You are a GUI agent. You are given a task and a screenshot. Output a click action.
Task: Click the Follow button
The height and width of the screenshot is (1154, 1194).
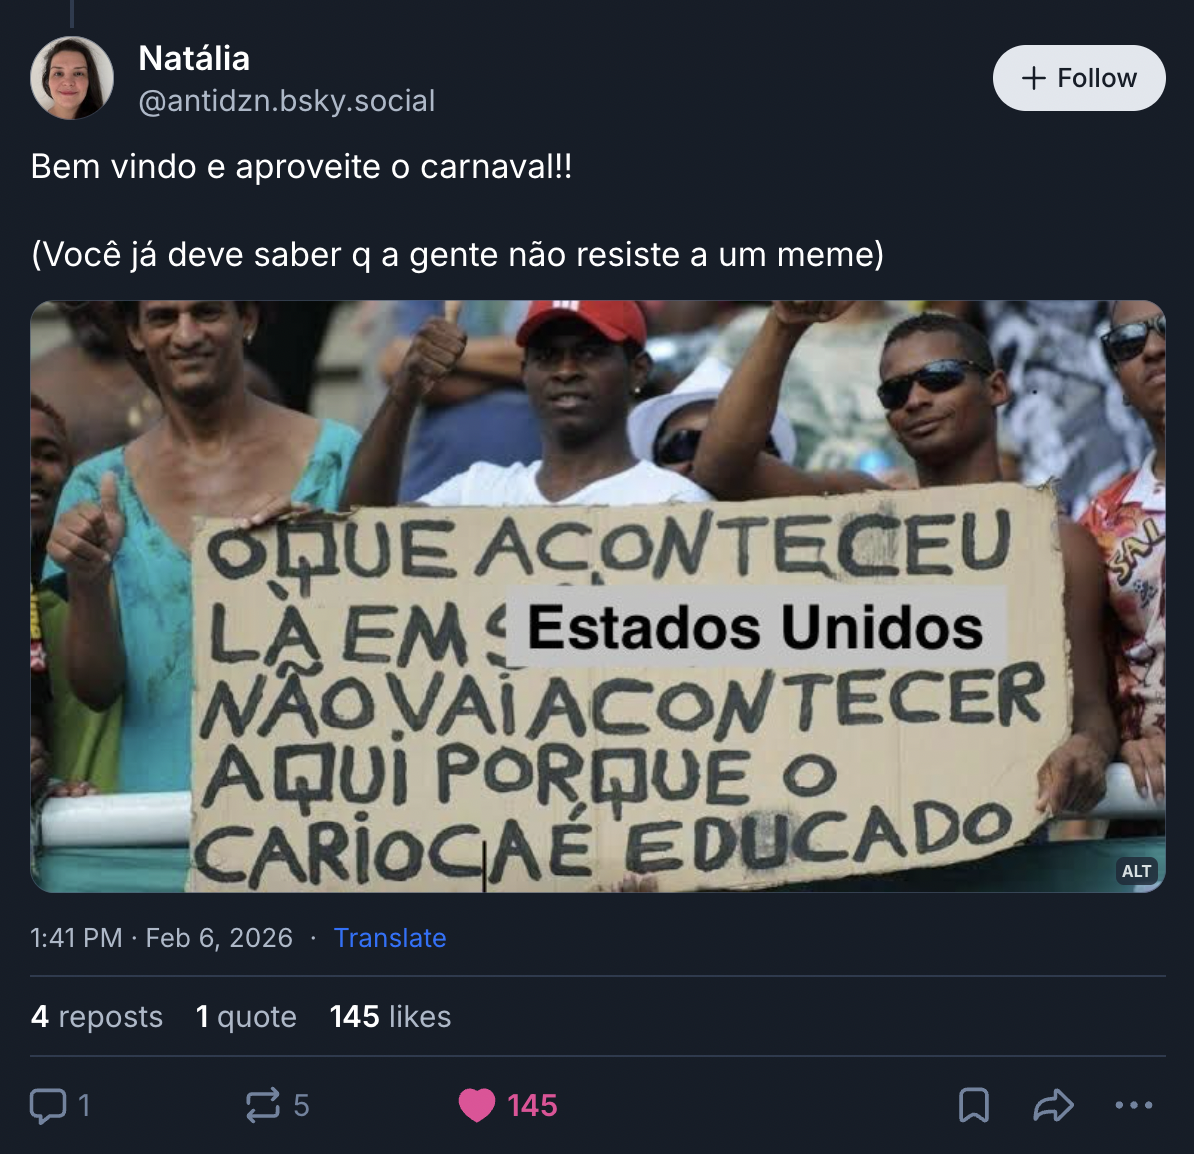pyautogui.click(x=1078, y=78)
